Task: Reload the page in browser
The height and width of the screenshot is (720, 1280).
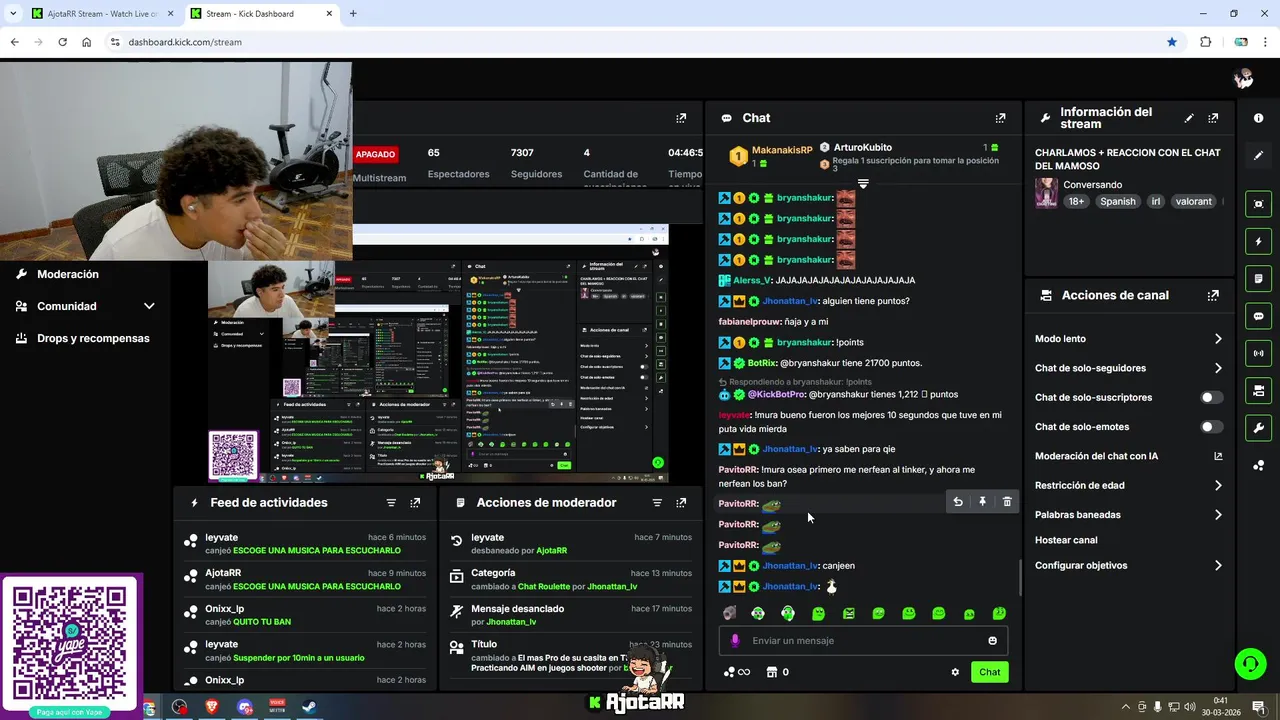Action: click(62, 42)
